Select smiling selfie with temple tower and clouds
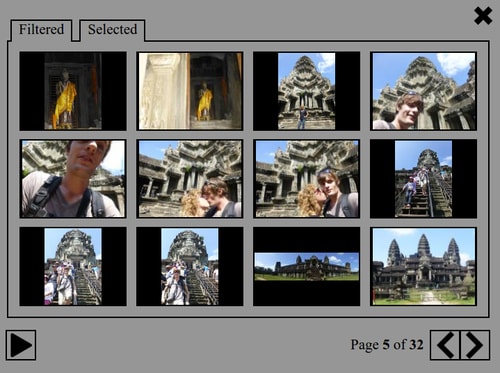500x373 pixels. pos(423,91)
